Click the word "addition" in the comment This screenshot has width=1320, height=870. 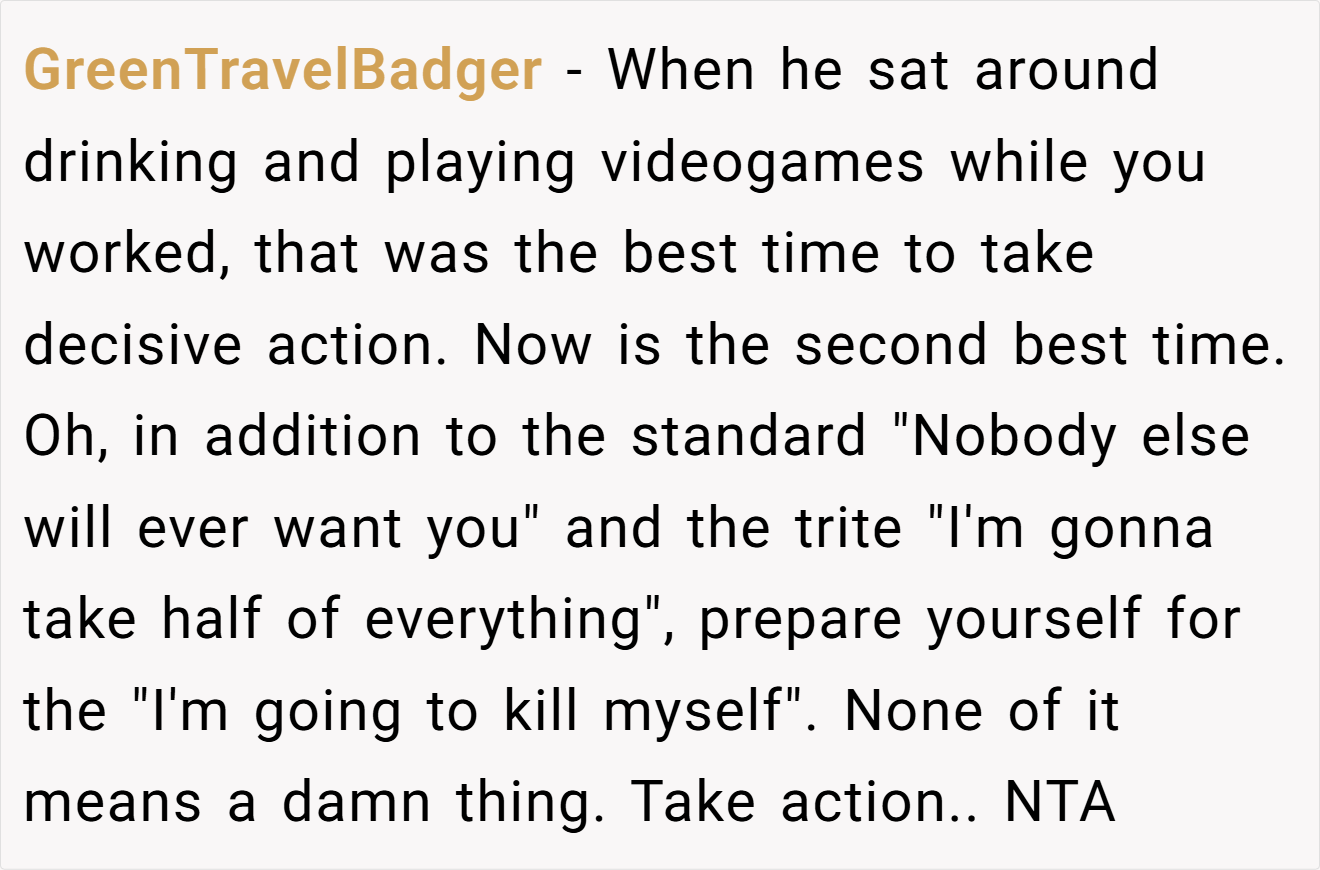313,437
